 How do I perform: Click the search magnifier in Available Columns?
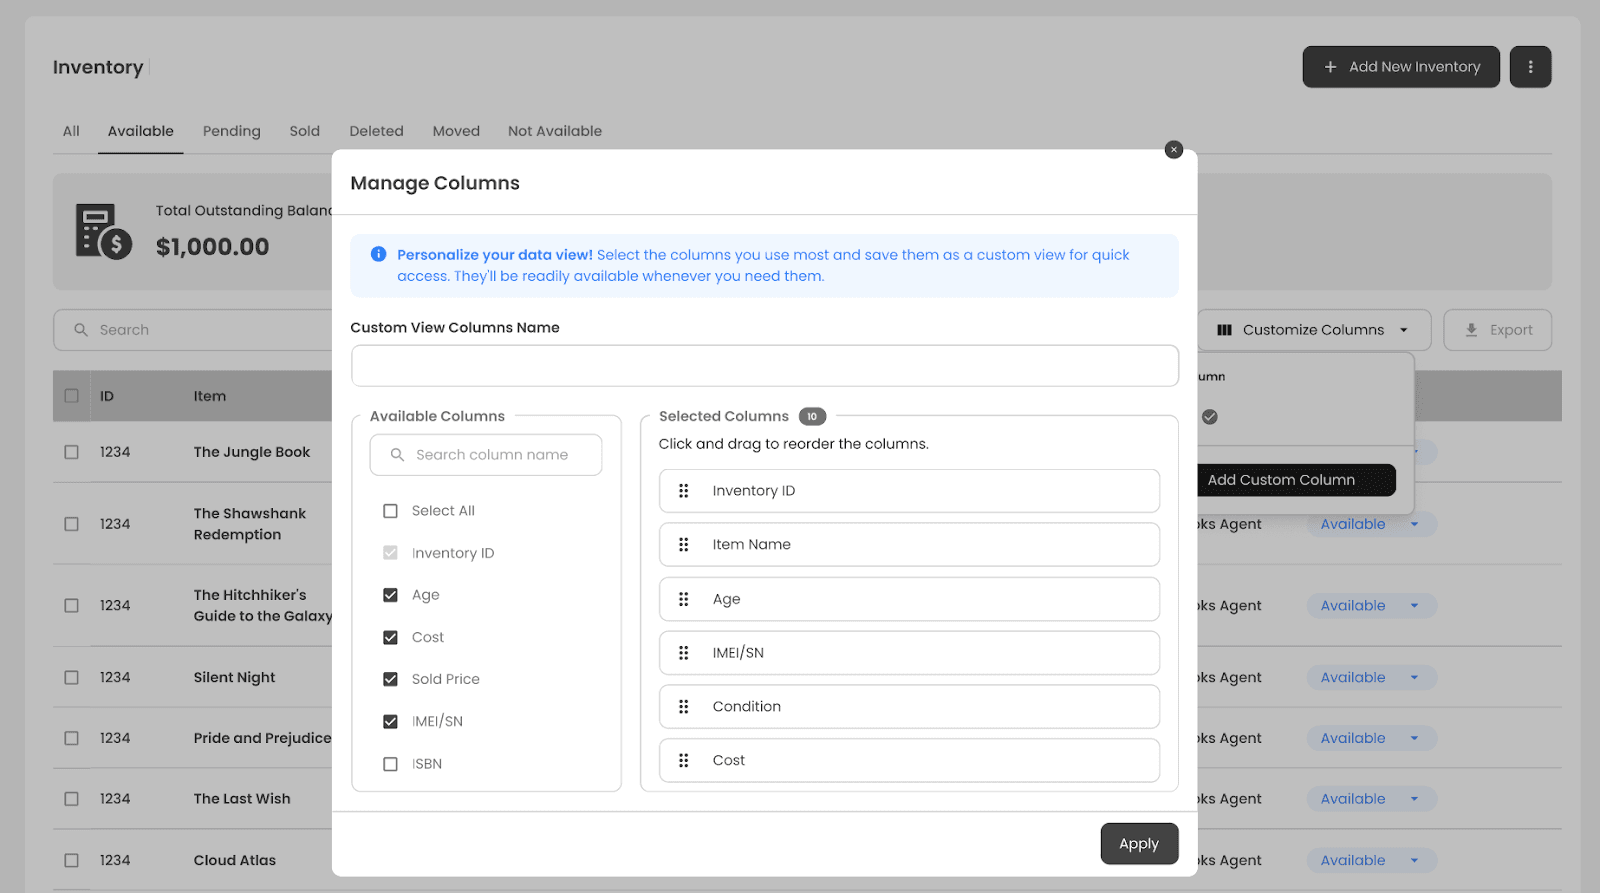click(x=397, y=455)
